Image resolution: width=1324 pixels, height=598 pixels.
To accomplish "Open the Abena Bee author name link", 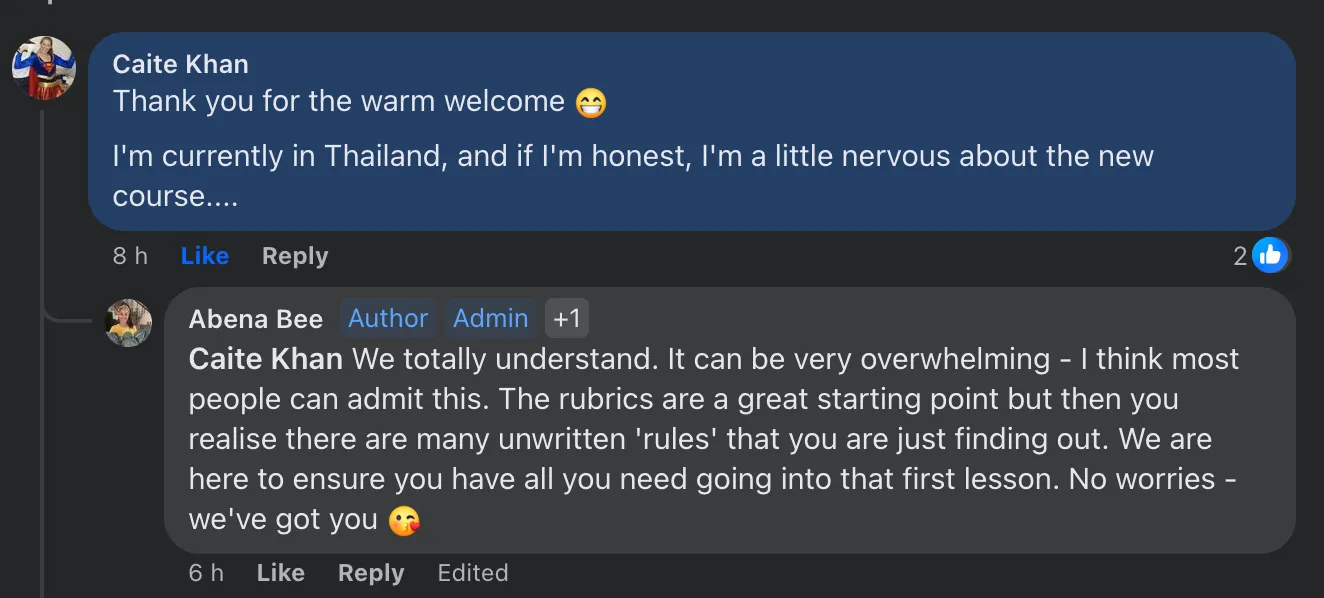I will coord(256,319).
